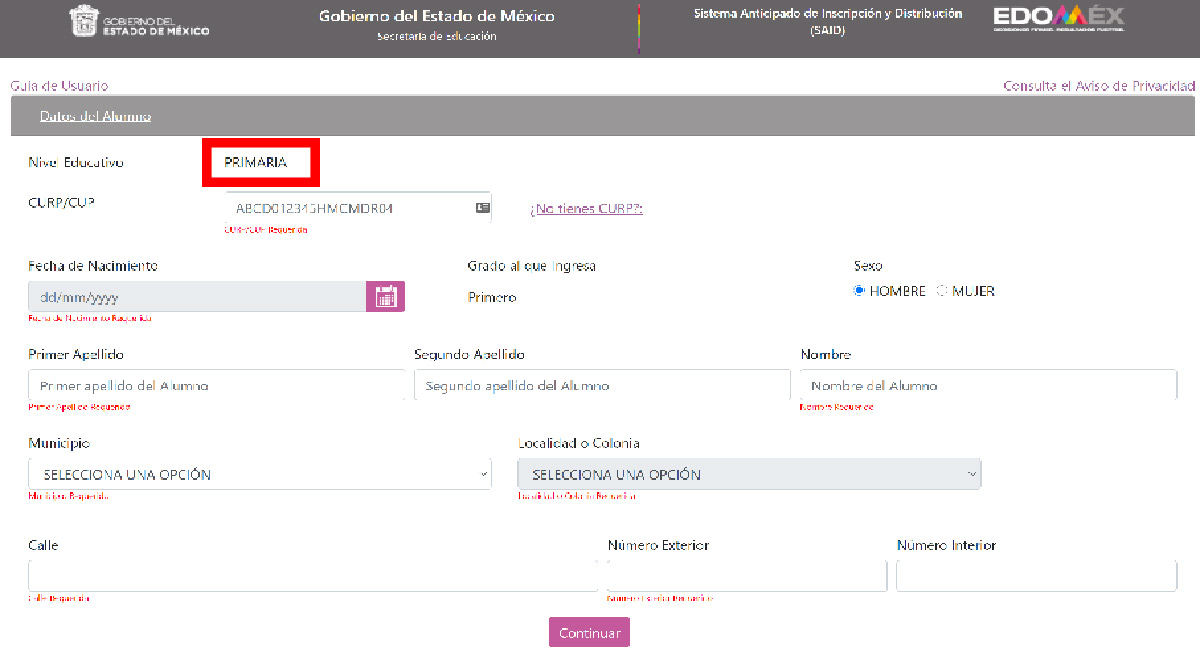The height and width of the screenshot is (652, 1200).
Task: Select MUJER radio button
Action: [x=942, y=291]
